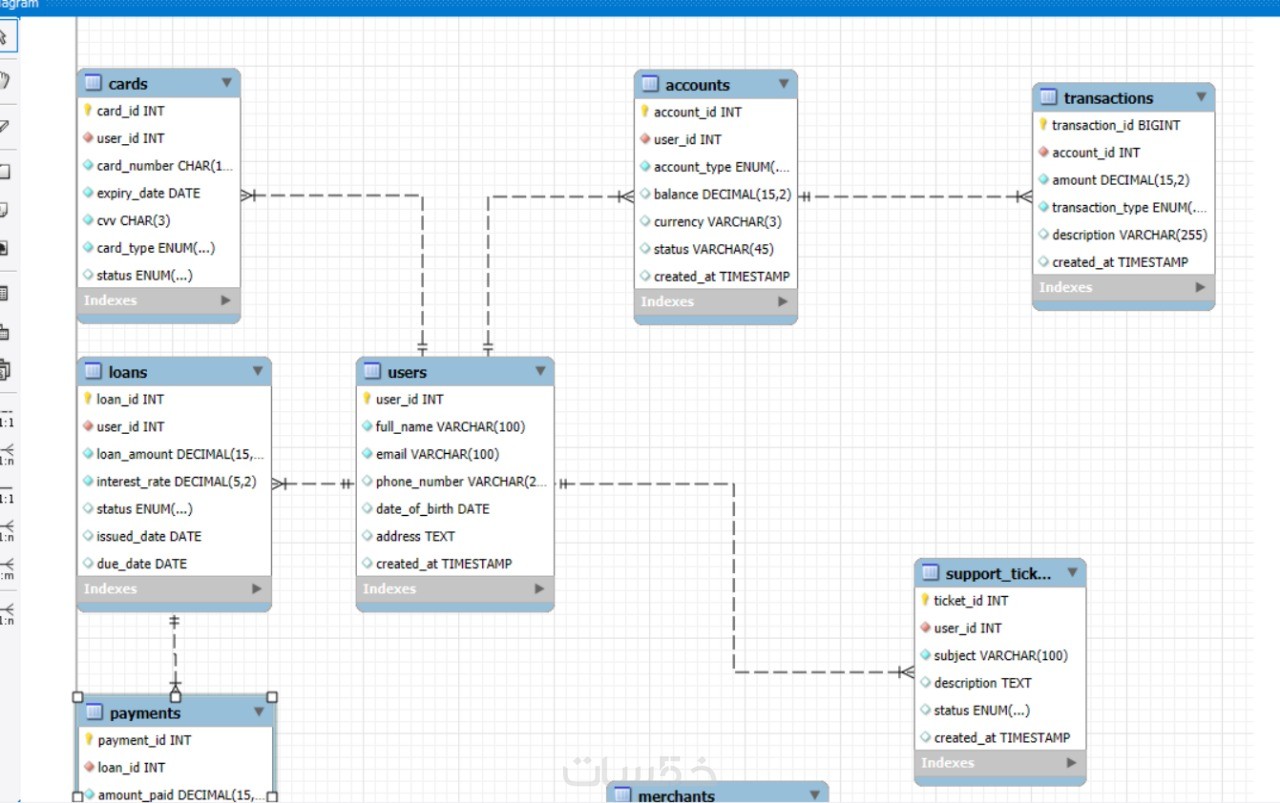Viewport: 1280px width, 803px height.
Task: Choose the 1:n existing-columns relationship tool at bottom
Action: [x=6, y=613]
